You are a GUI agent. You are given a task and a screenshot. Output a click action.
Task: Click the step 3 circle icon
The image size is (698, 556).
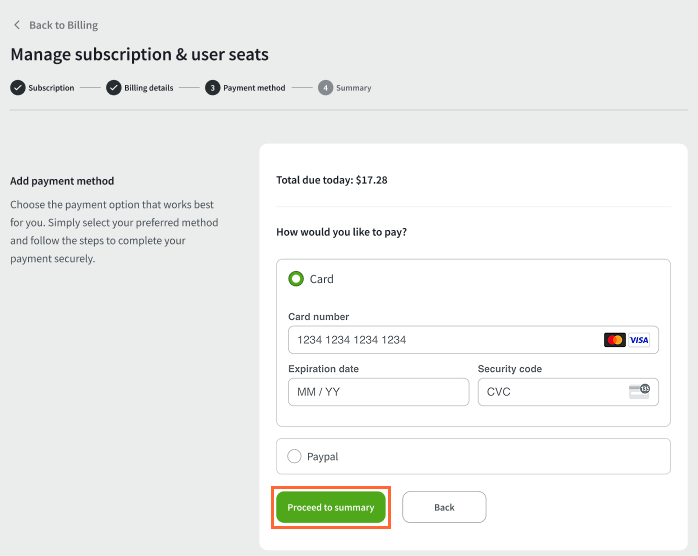tap(212, 88)
